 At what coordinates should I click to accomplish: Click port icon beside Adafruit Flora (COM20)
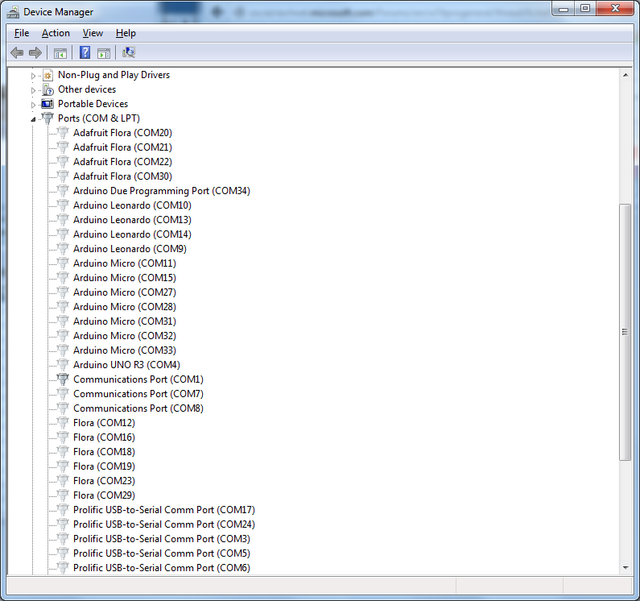(x=63, y=133)
